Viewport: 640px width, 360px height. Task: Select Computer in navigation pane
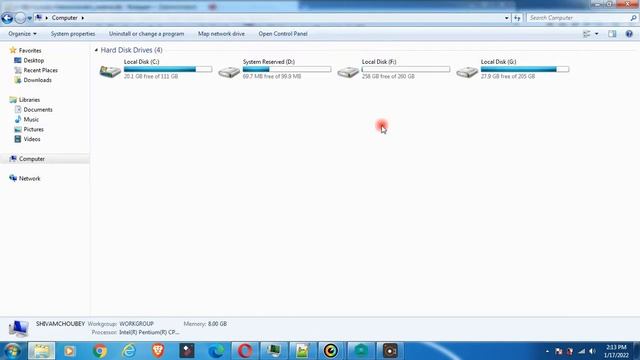(x=31, y=159)
